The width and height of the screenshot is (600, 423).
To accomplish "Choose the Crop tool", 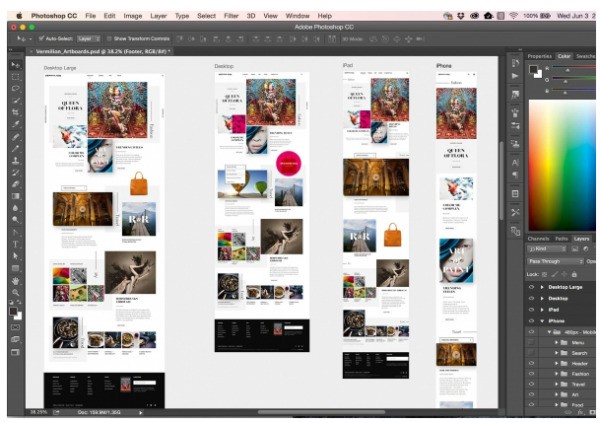I will pos(15,112).
